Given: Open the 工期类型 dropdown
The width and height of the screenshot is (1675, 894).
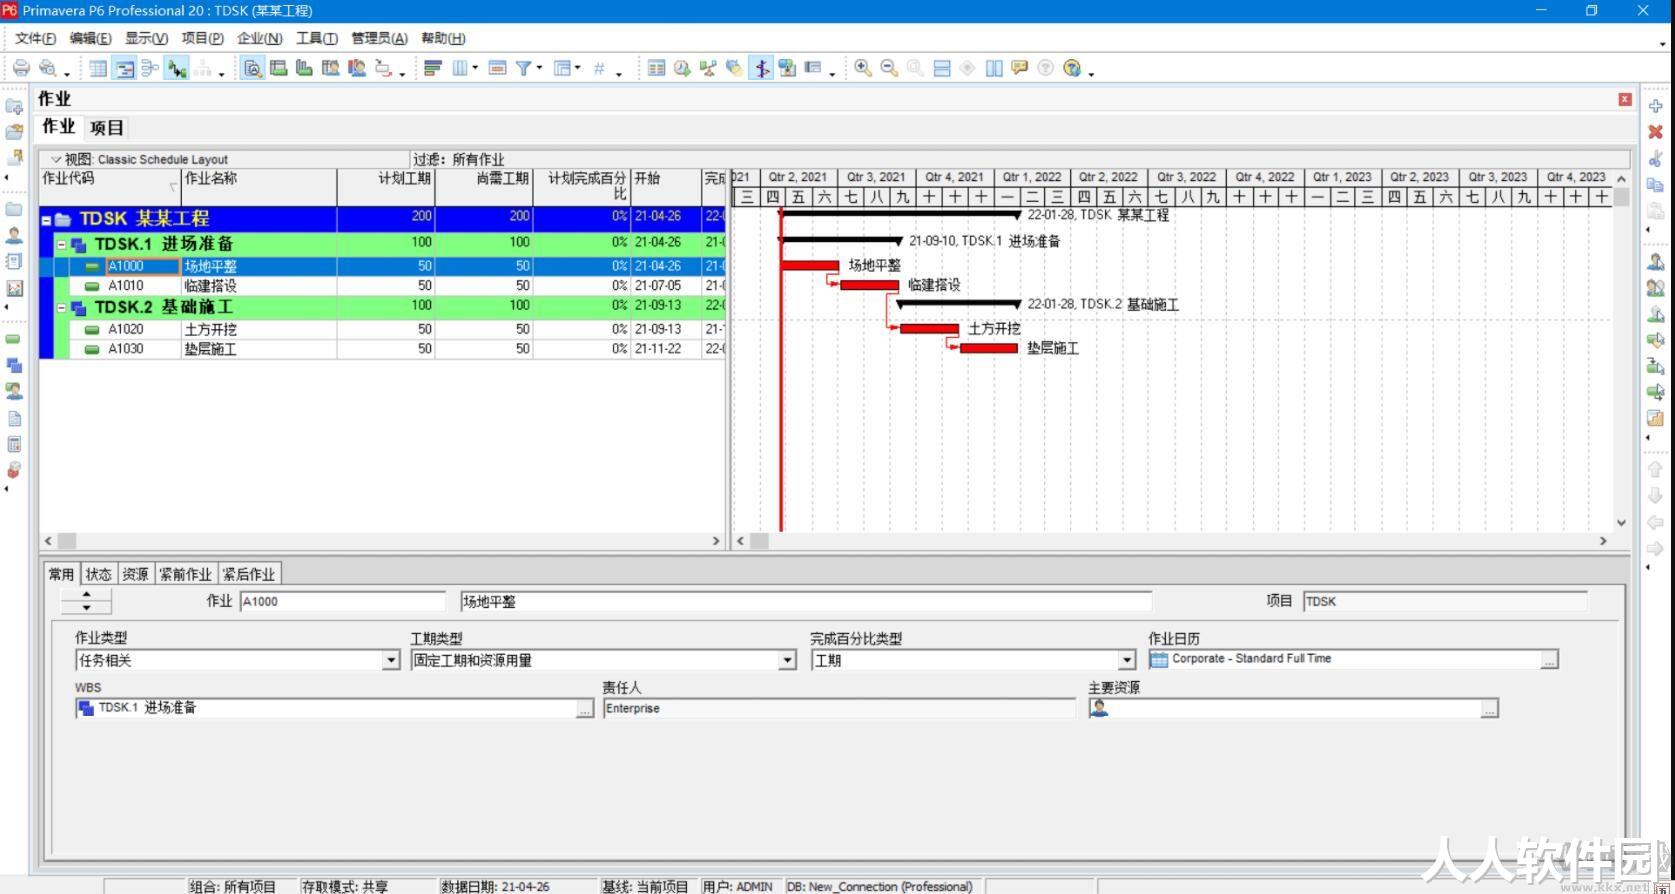Looking at the screenshot, I should [788, 661].
